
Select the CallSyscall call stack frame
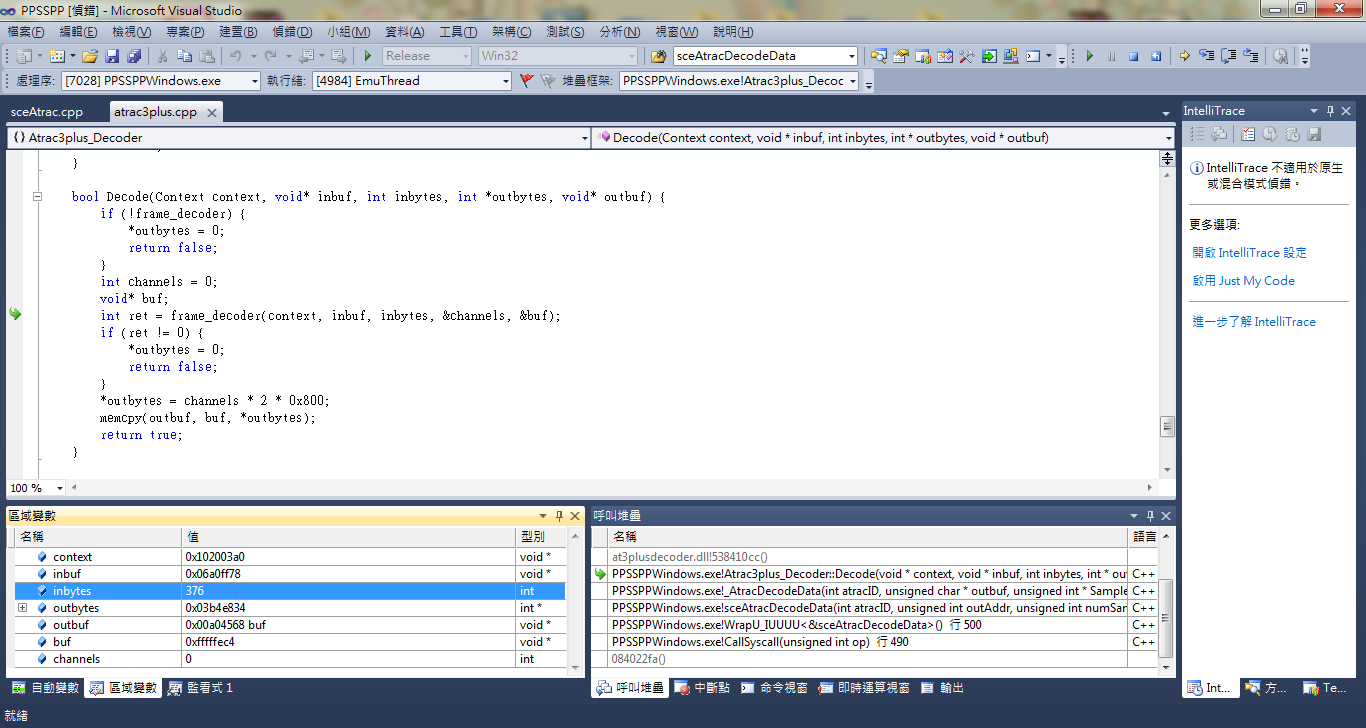[875, 642]
